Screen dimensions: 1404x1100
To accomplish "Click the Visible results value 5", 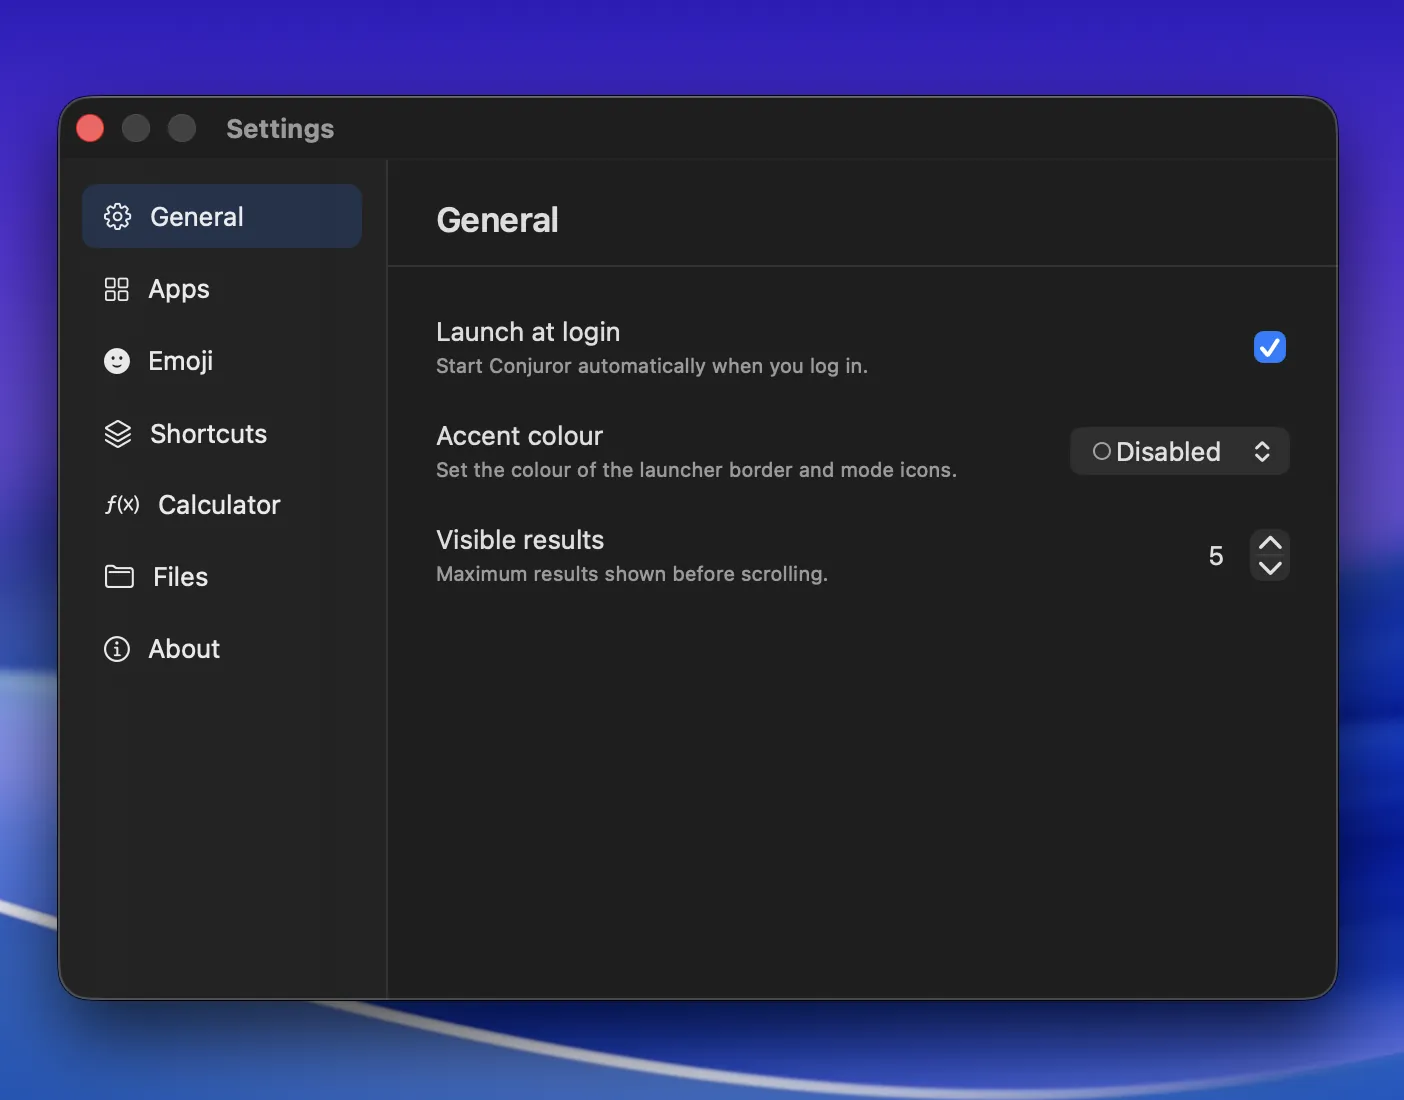I will coord(1216,556).
